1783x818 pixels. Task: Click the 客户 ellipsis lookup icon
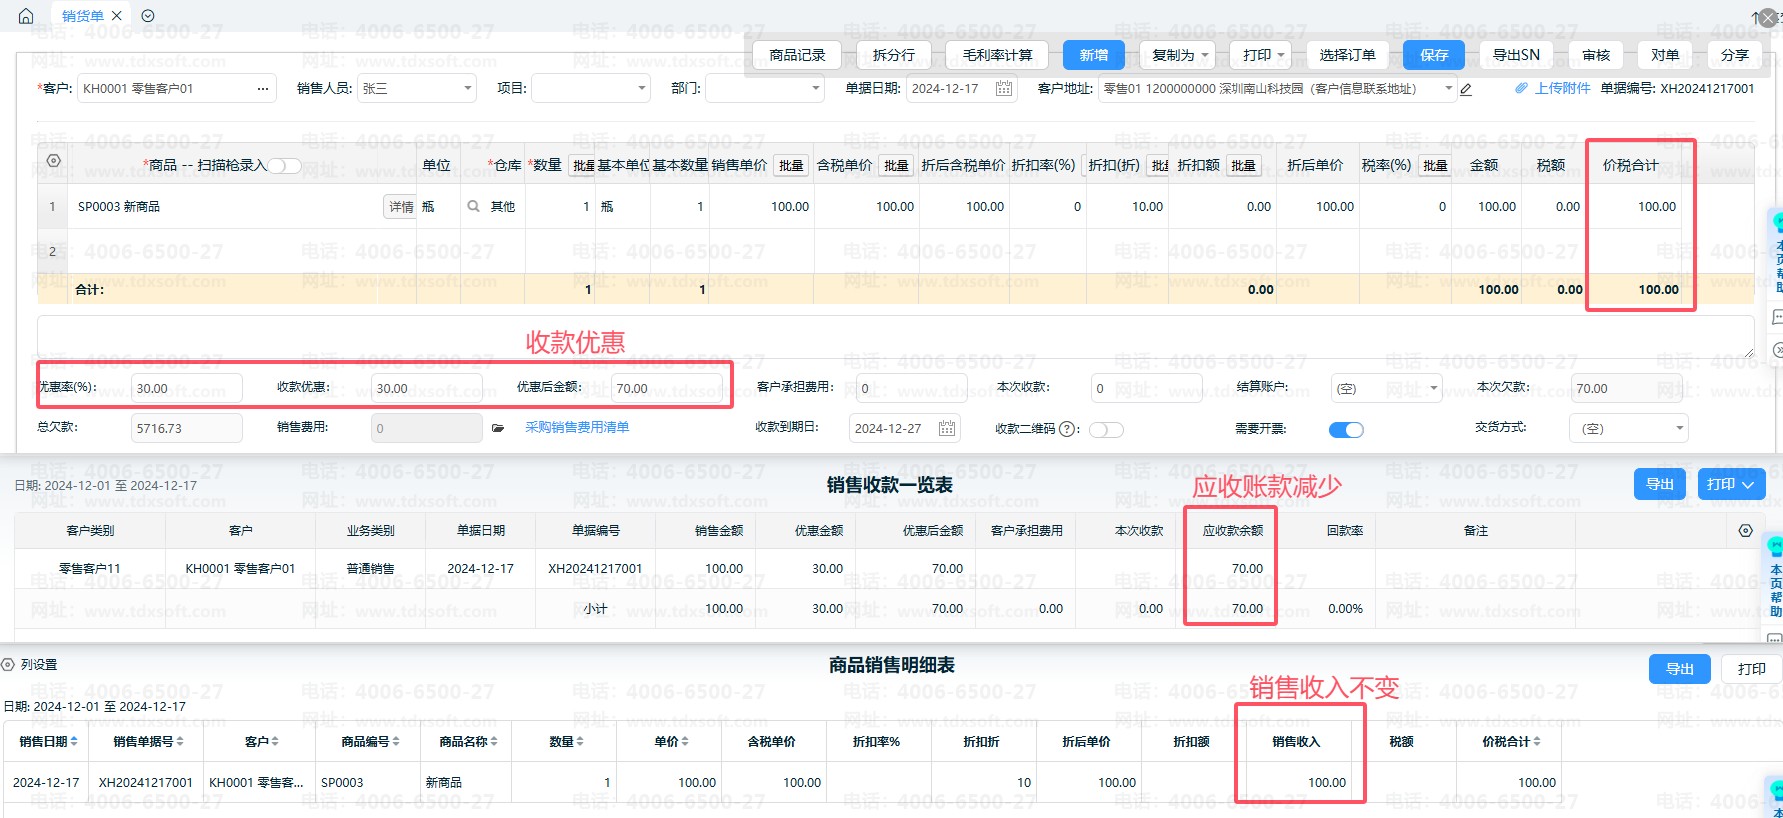[x=263, y=89]
